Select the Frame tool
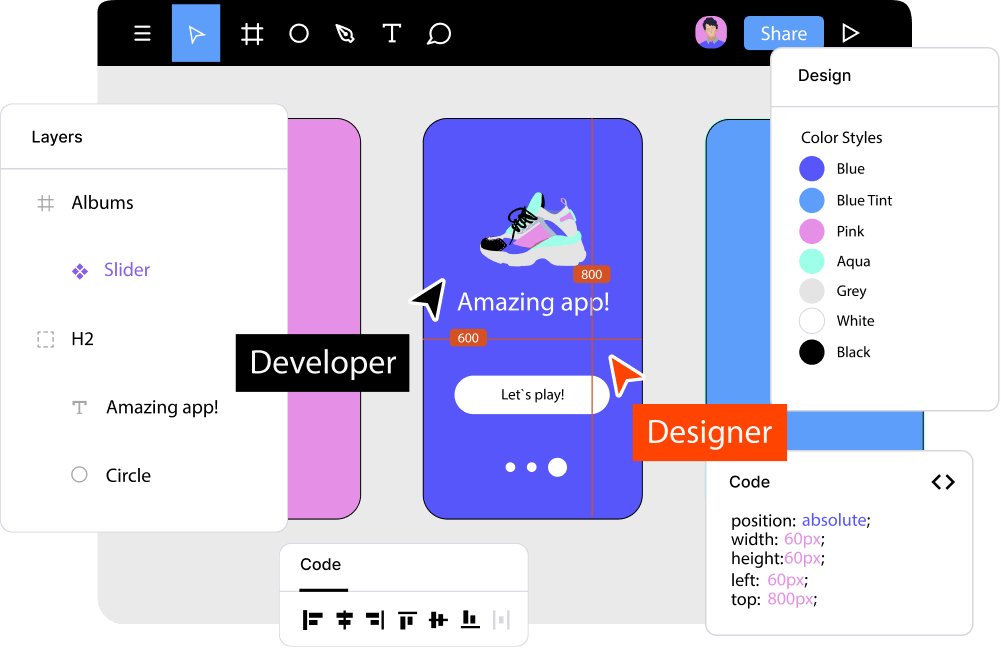 [x=252, y=34]
